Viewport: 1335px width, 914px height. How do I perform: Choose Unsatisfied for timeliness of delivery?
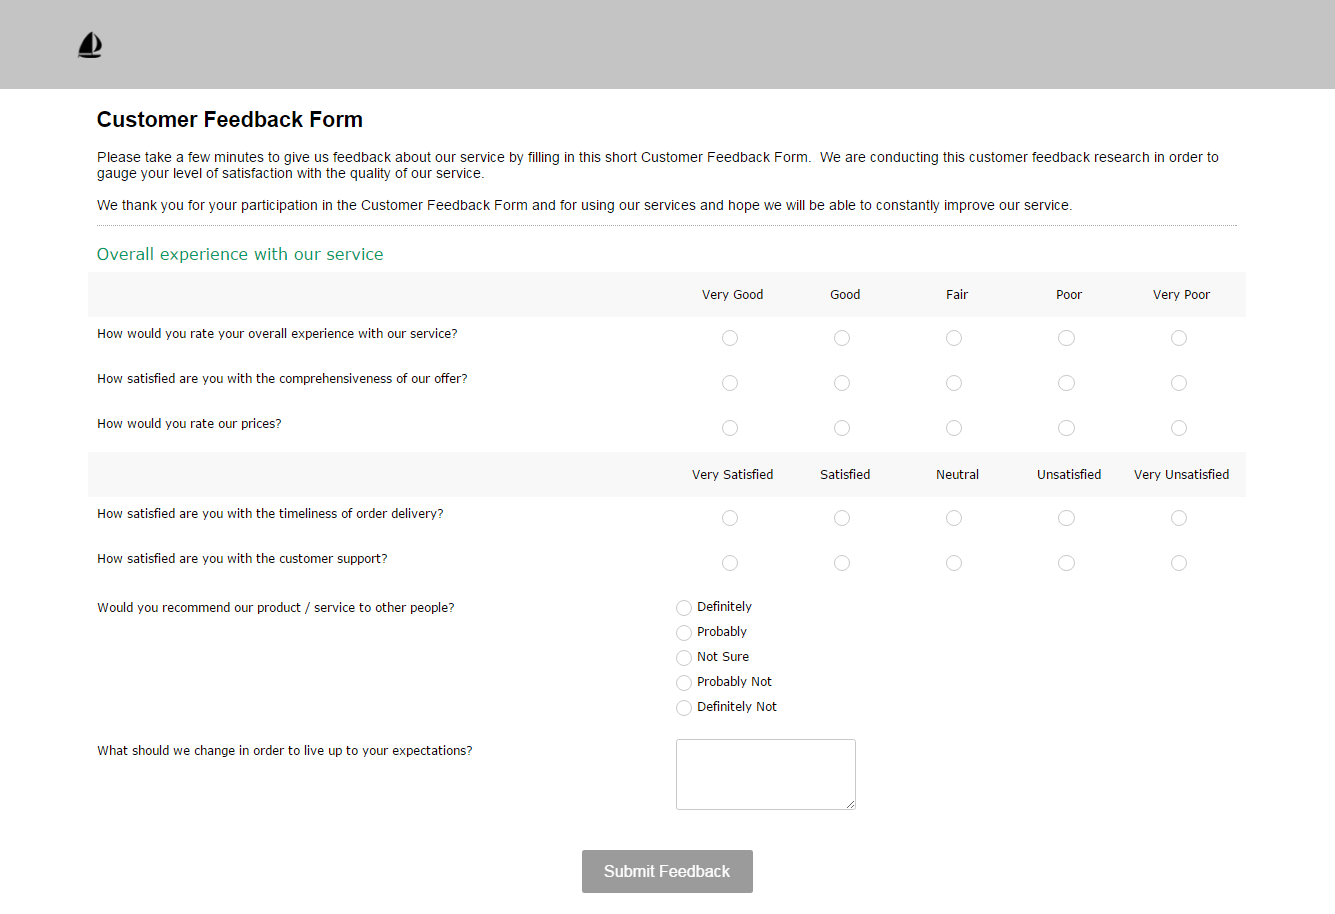tap(1067, 518)
